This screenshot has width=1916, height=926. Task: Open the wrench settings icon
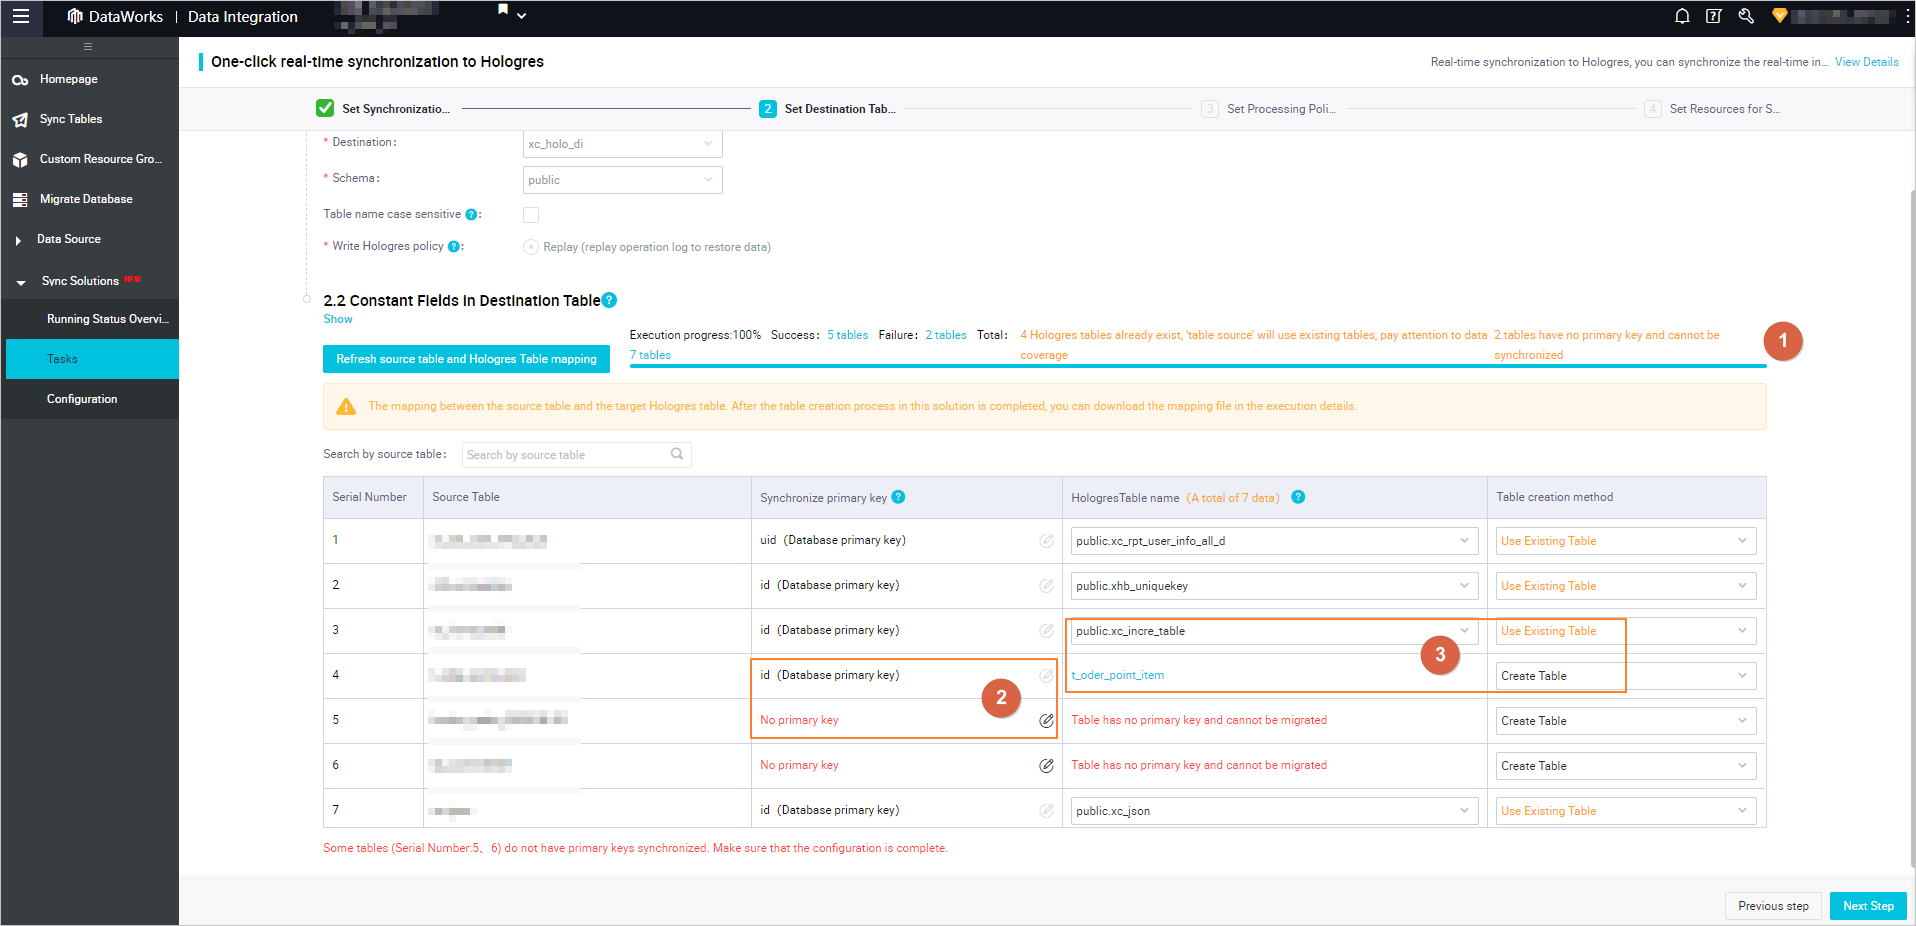pyautogui.click(x=1746, y=16)
